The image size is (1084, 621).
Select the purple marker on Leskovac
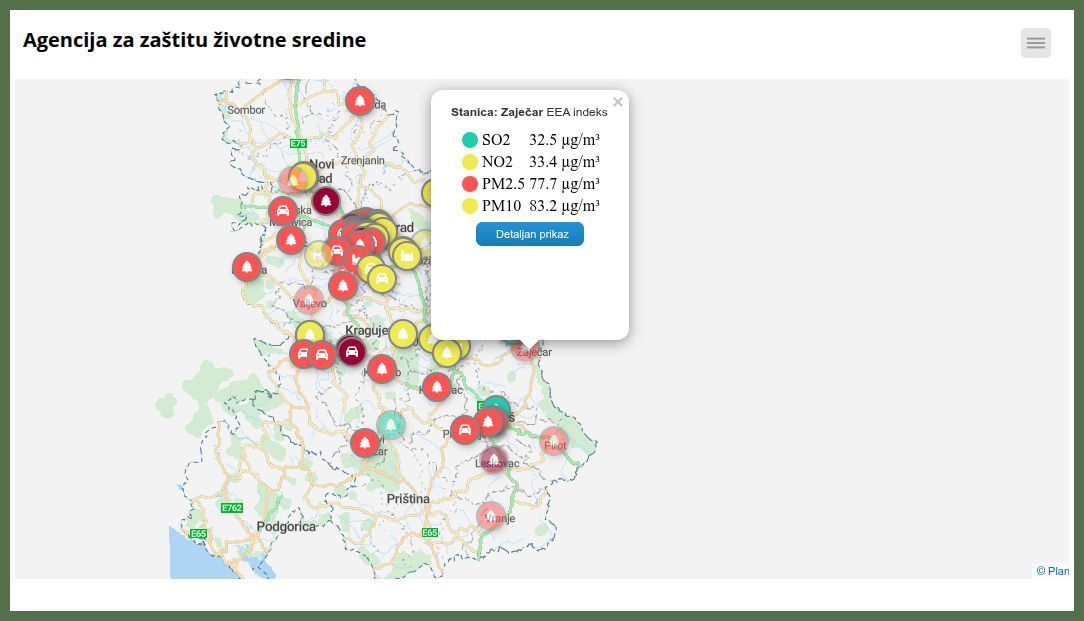click(493, 460)
